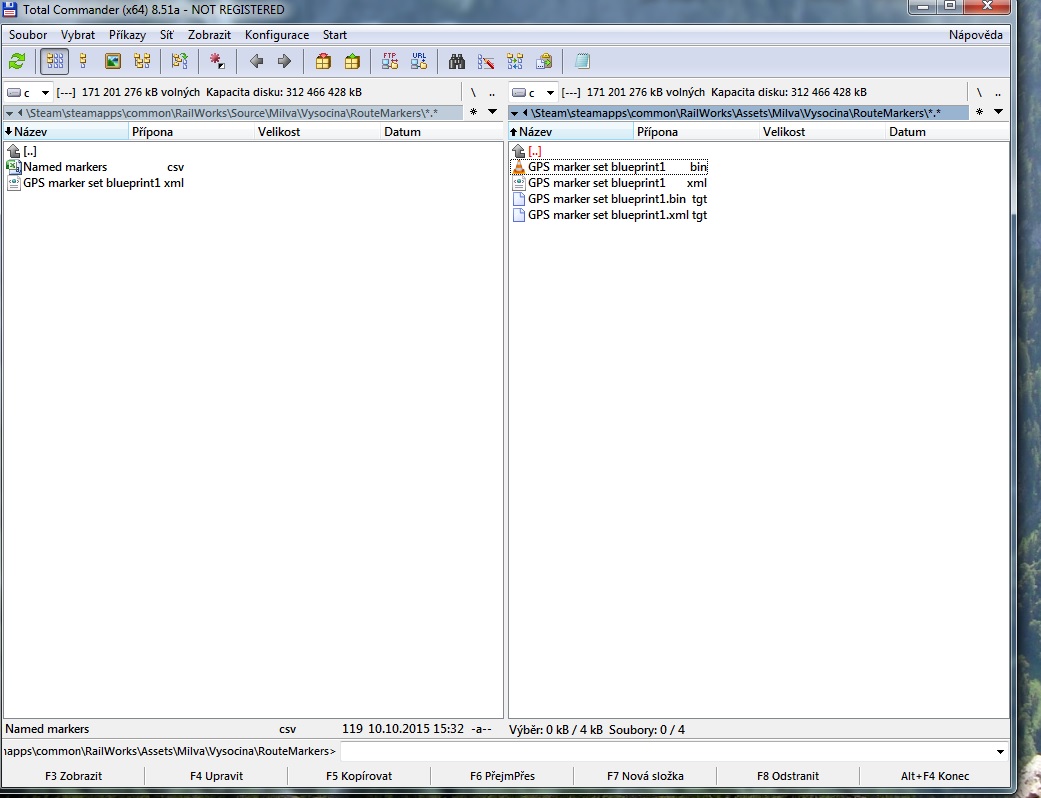Image resolution: width=1041 pixels, height=798 pixels.
Task: Expand the command line history dropdown
Action: tap(1000, 752)
